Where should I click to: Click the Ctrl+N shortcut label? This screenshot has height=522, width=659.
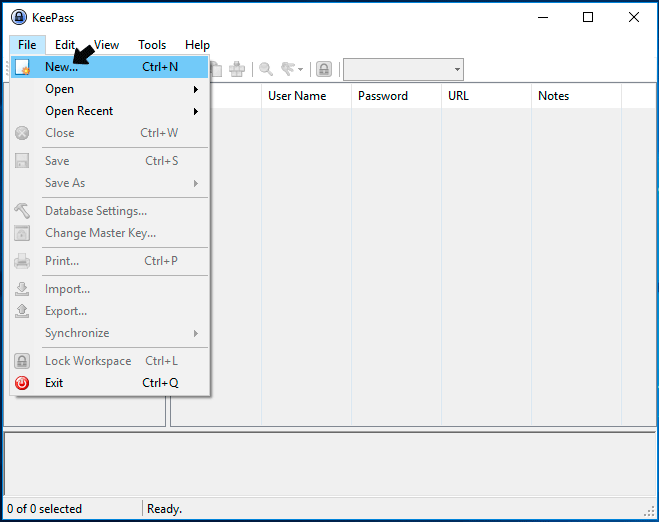click(160, 67)
